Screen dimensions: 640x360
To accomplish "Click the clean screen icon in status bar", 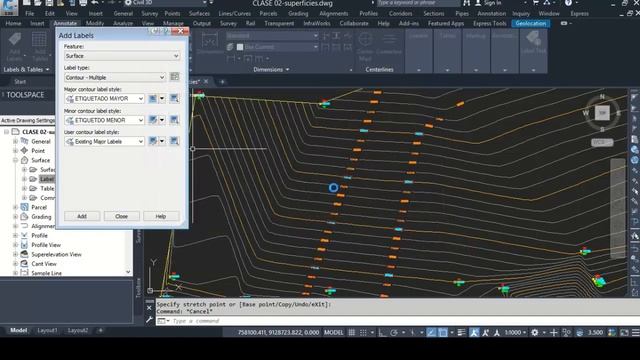I will point(624,333).
